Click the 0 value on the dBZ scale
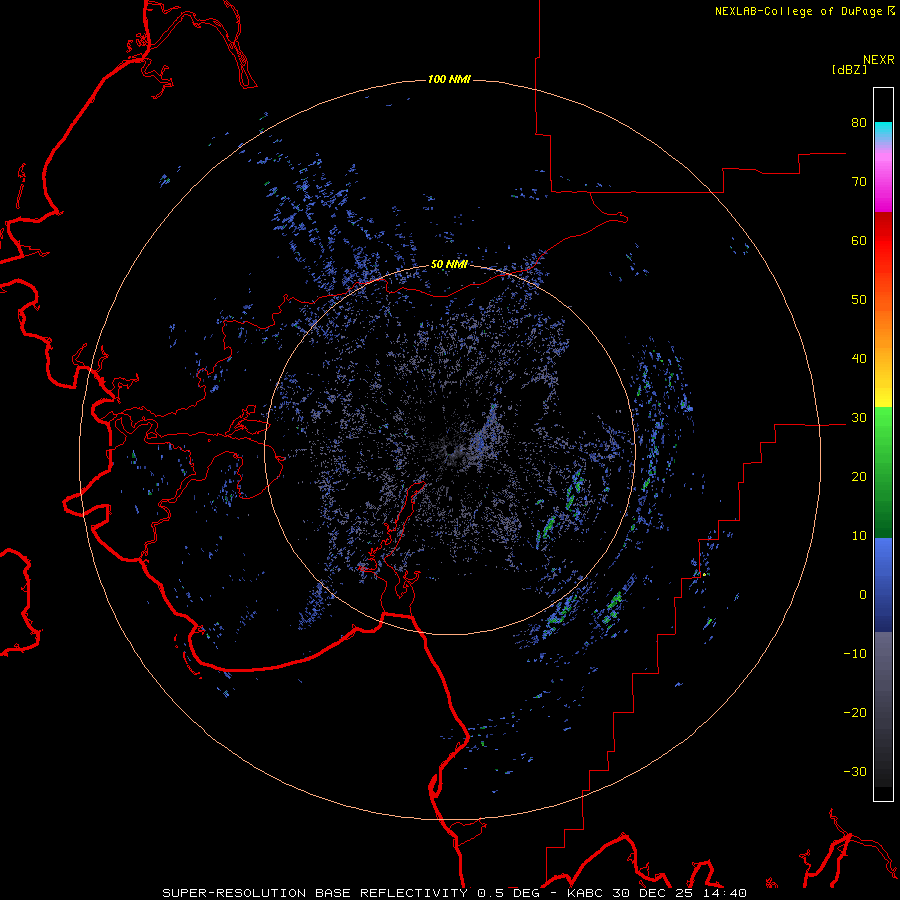This screenshot has width=900, height=900. (863, 595)
